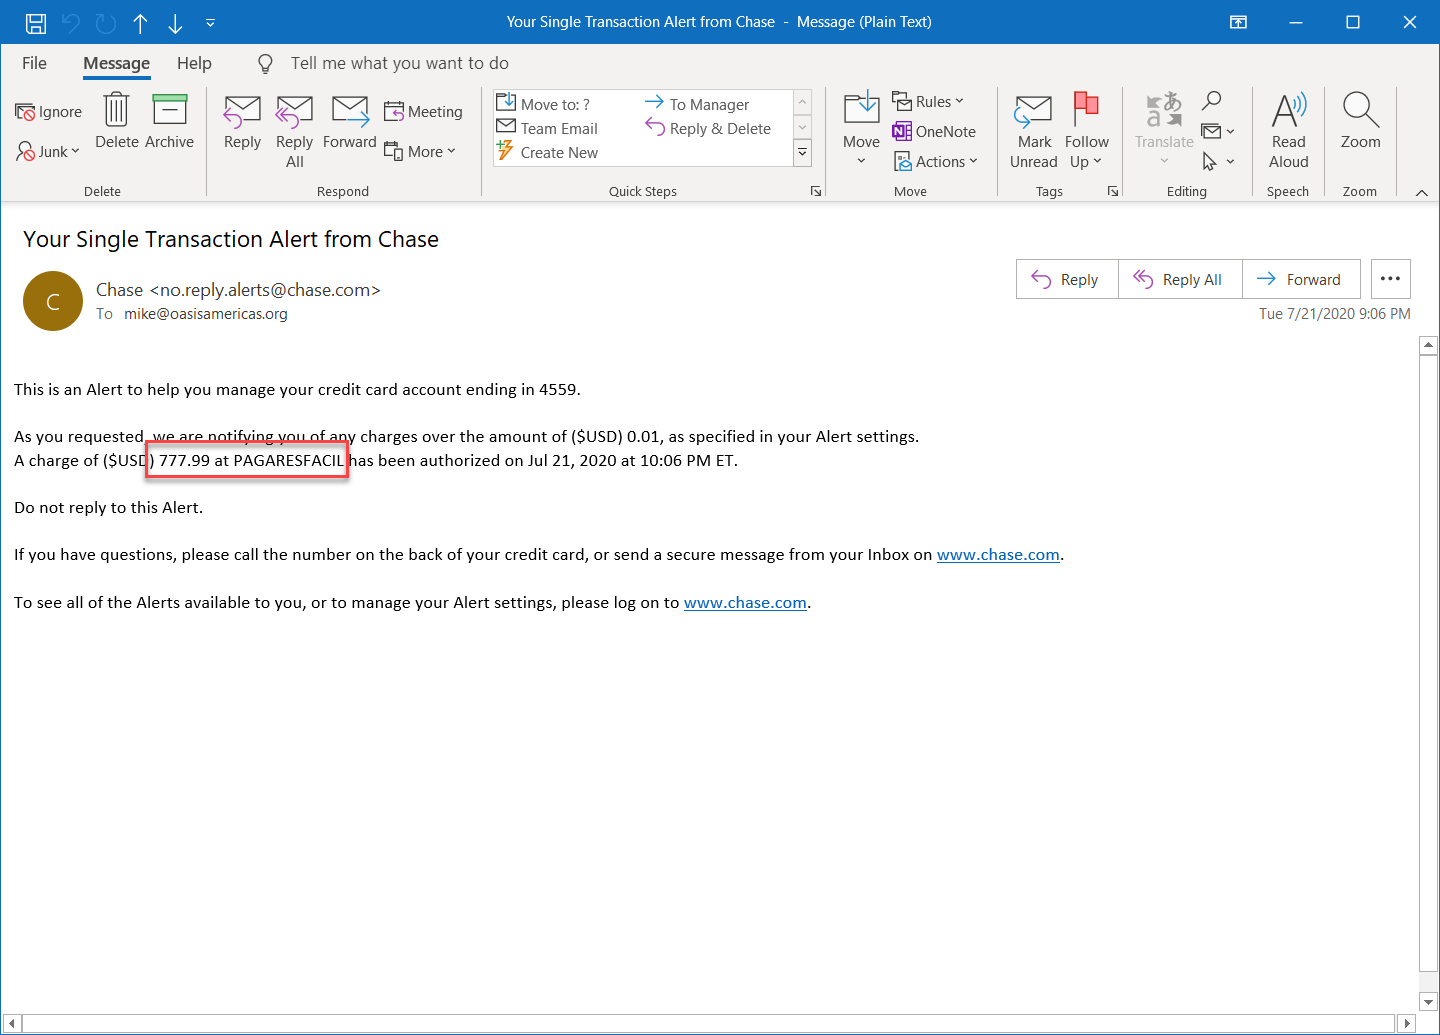Click the Chase sender avatar
This screenshot has height=1035, width=1440.
point(53,301)
